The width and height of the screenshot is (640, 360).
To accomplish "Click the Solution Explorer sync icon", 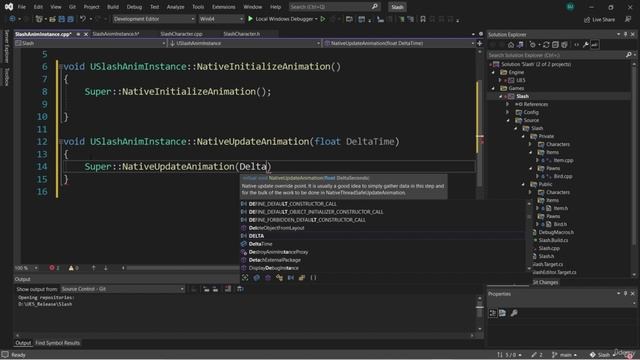I will click(x=546, y=45).
